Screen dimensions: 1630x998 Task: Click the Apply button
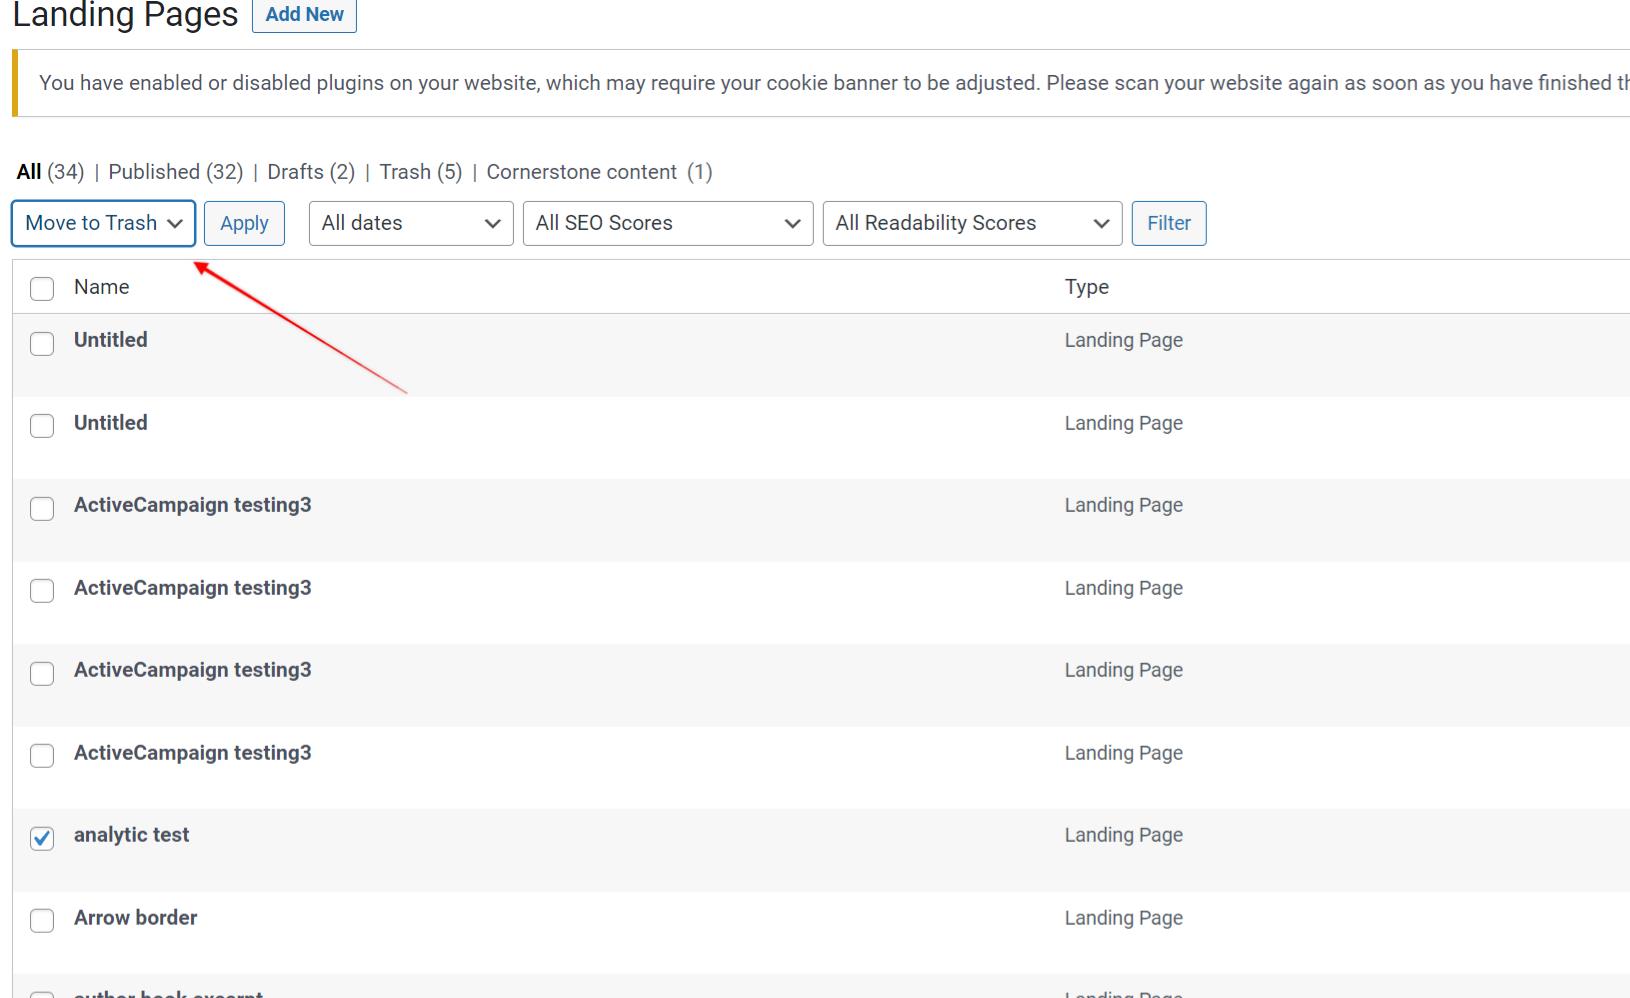pyautogui.click(x=244, y=223)
